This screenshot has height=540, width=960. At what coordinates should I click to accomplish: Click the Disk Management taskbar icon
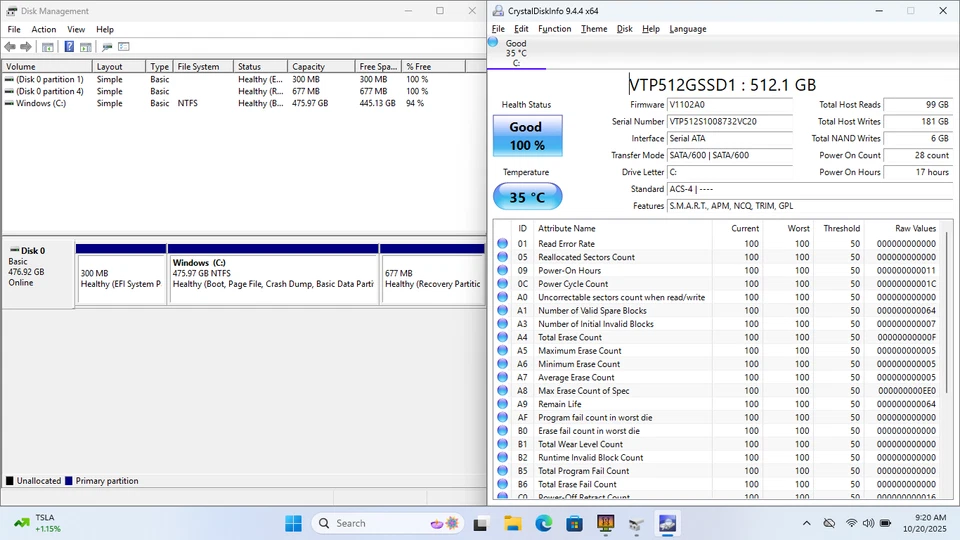coord(636,523)
